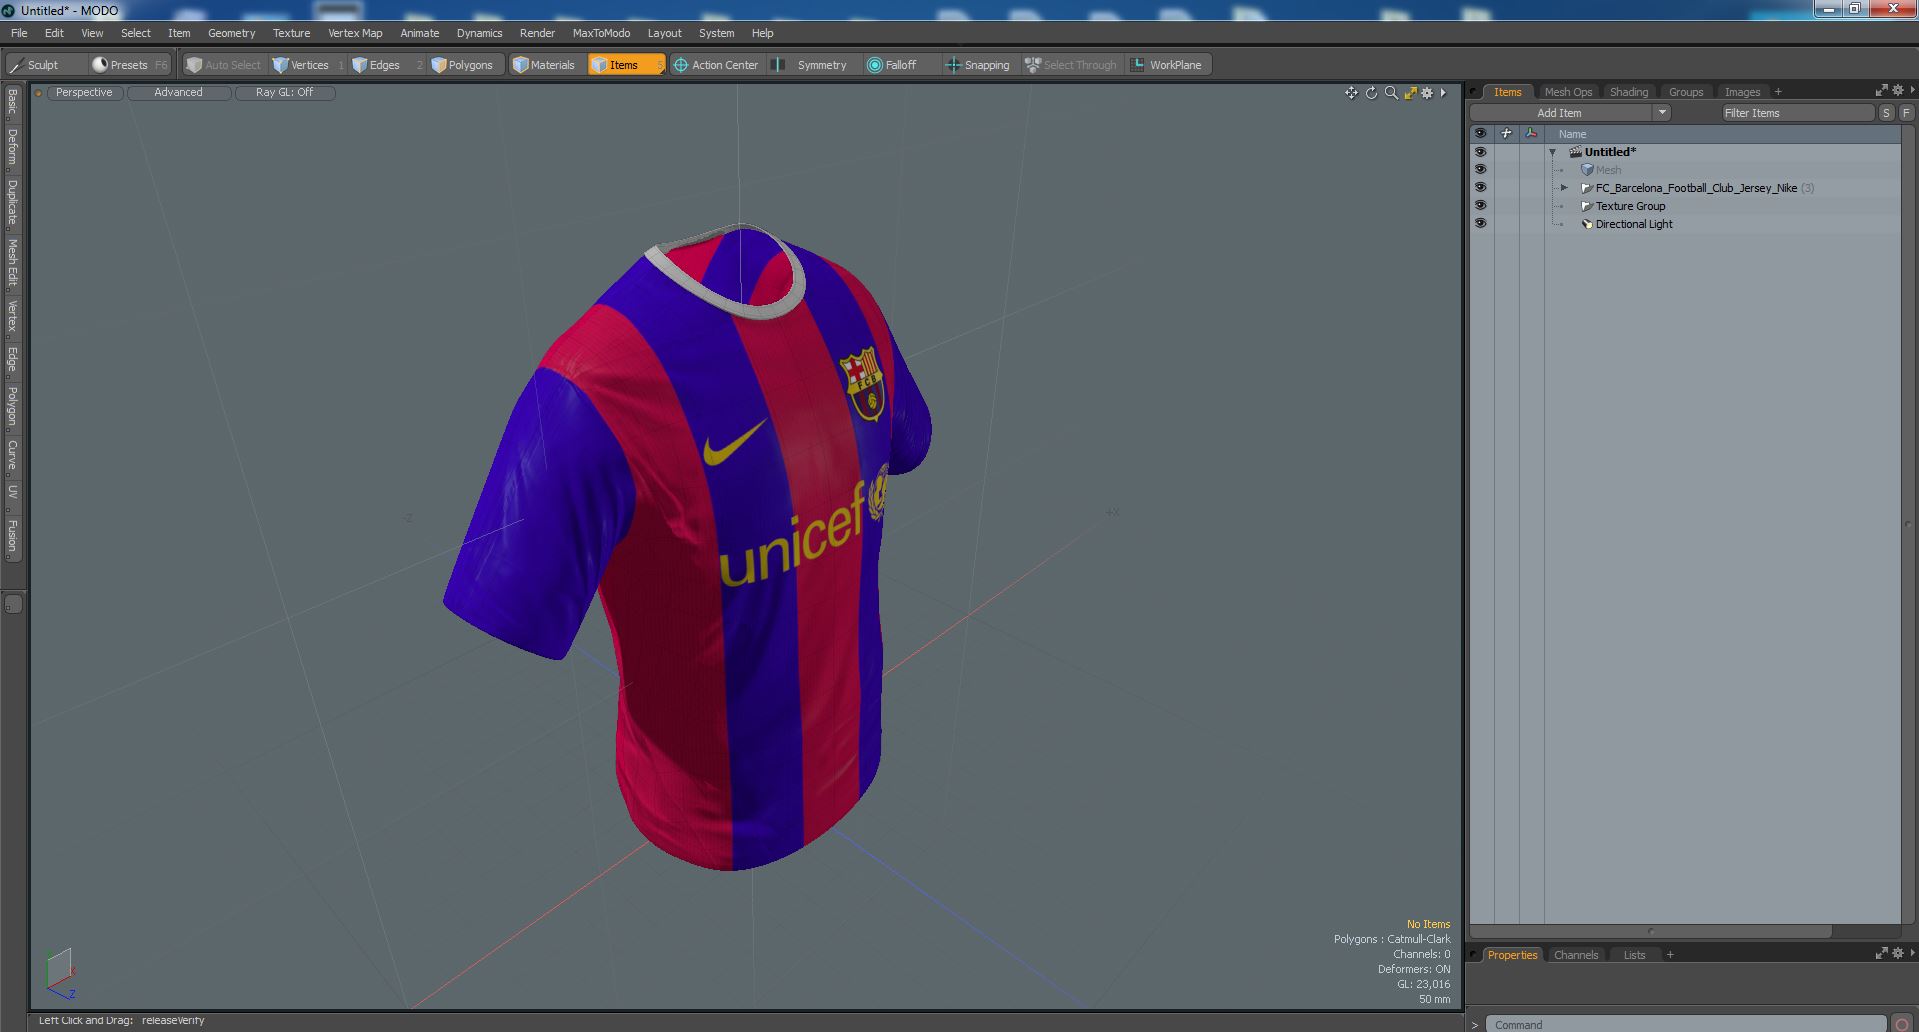Click the viewport move/pan icon
1919x1032 pixels.
(1351, 93)
